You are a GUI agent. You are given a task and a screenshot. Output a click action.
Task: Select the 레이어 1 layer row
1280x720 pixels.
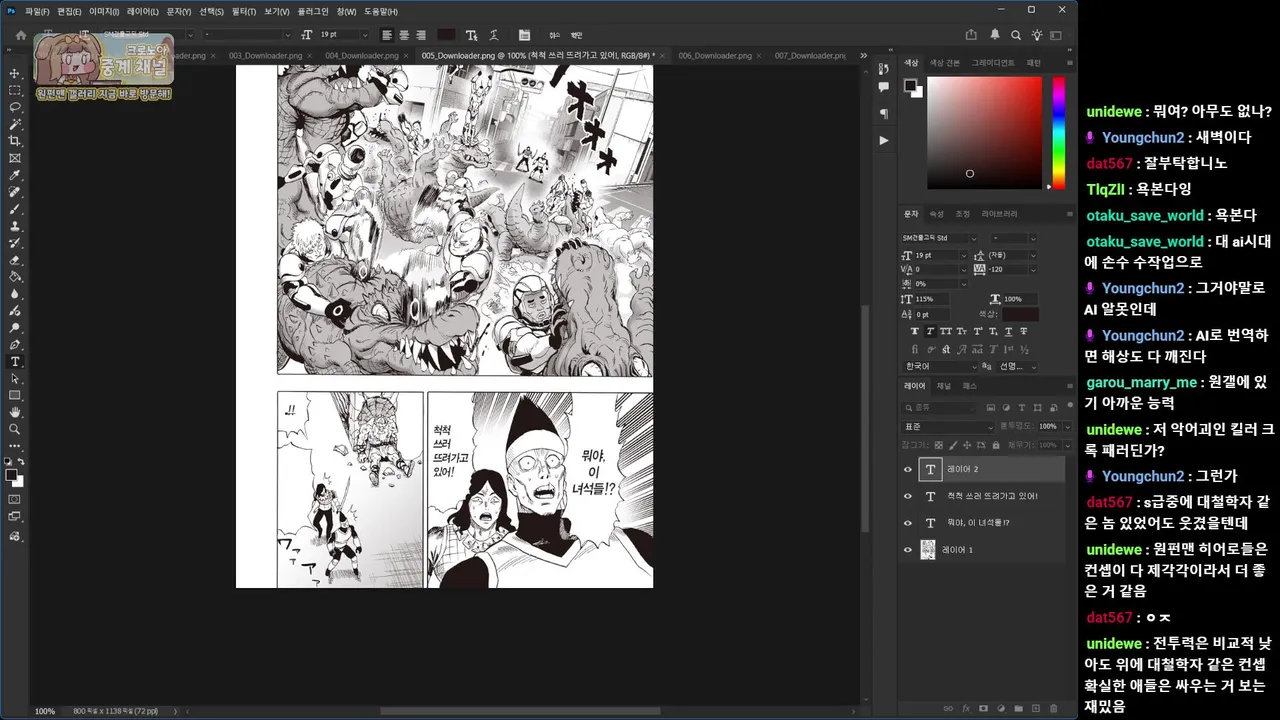point(983,549)
